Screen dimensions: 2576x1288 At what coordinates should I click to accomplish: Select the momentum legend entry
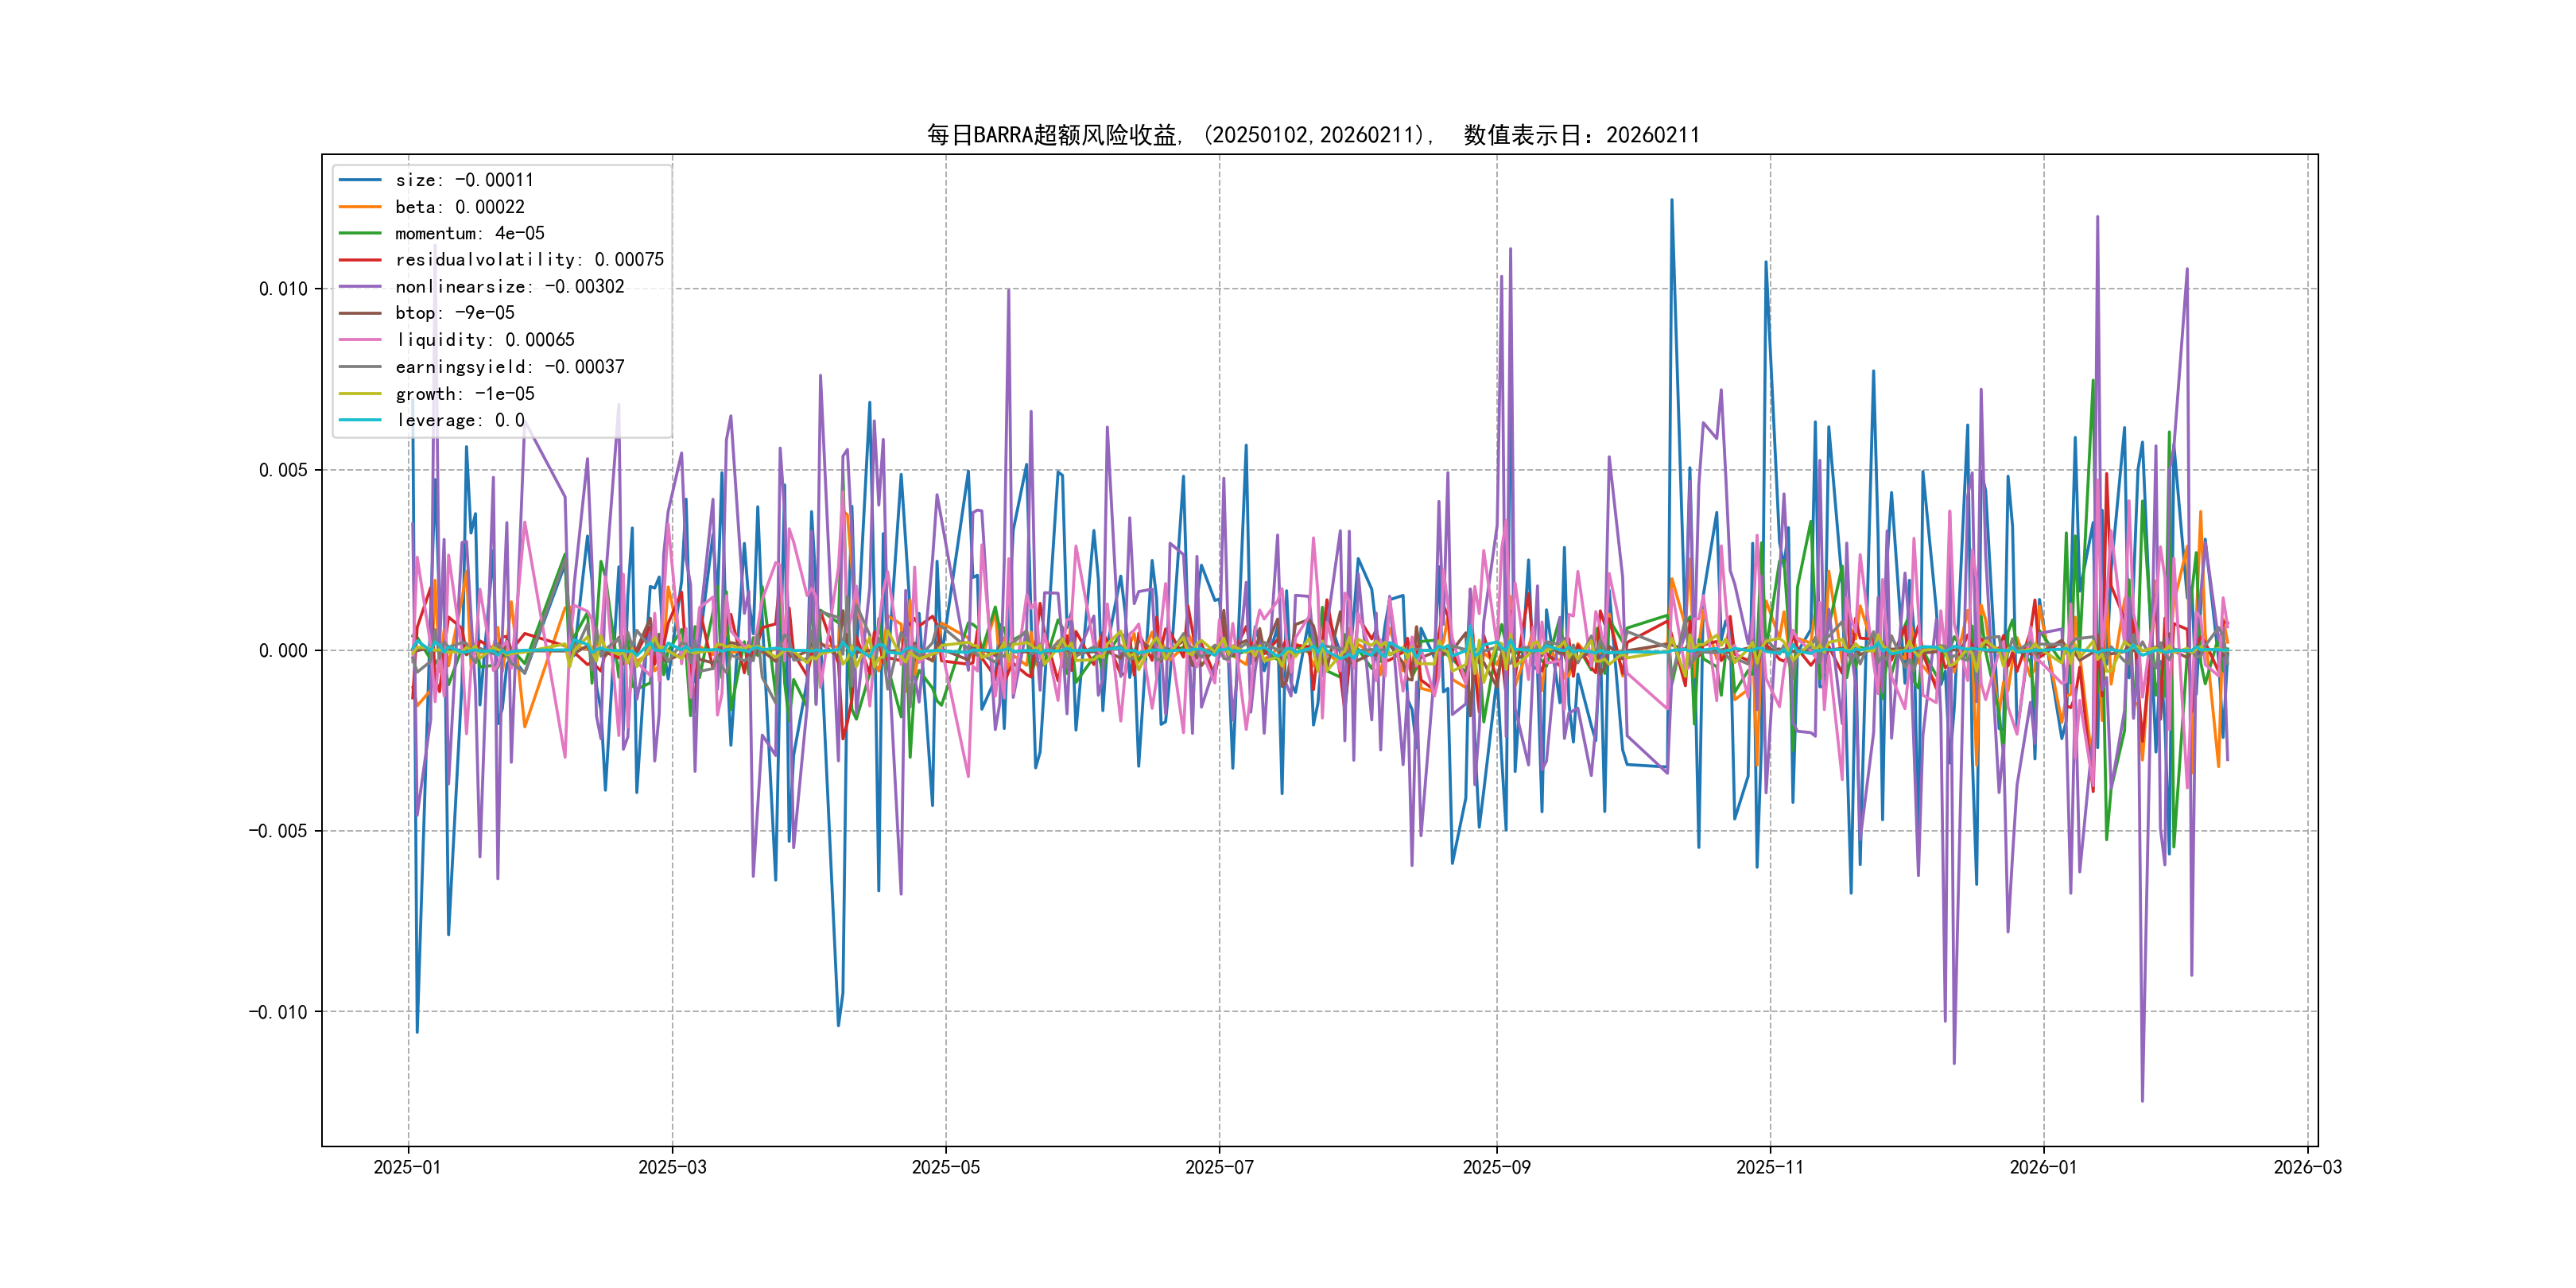click(469, 233)
